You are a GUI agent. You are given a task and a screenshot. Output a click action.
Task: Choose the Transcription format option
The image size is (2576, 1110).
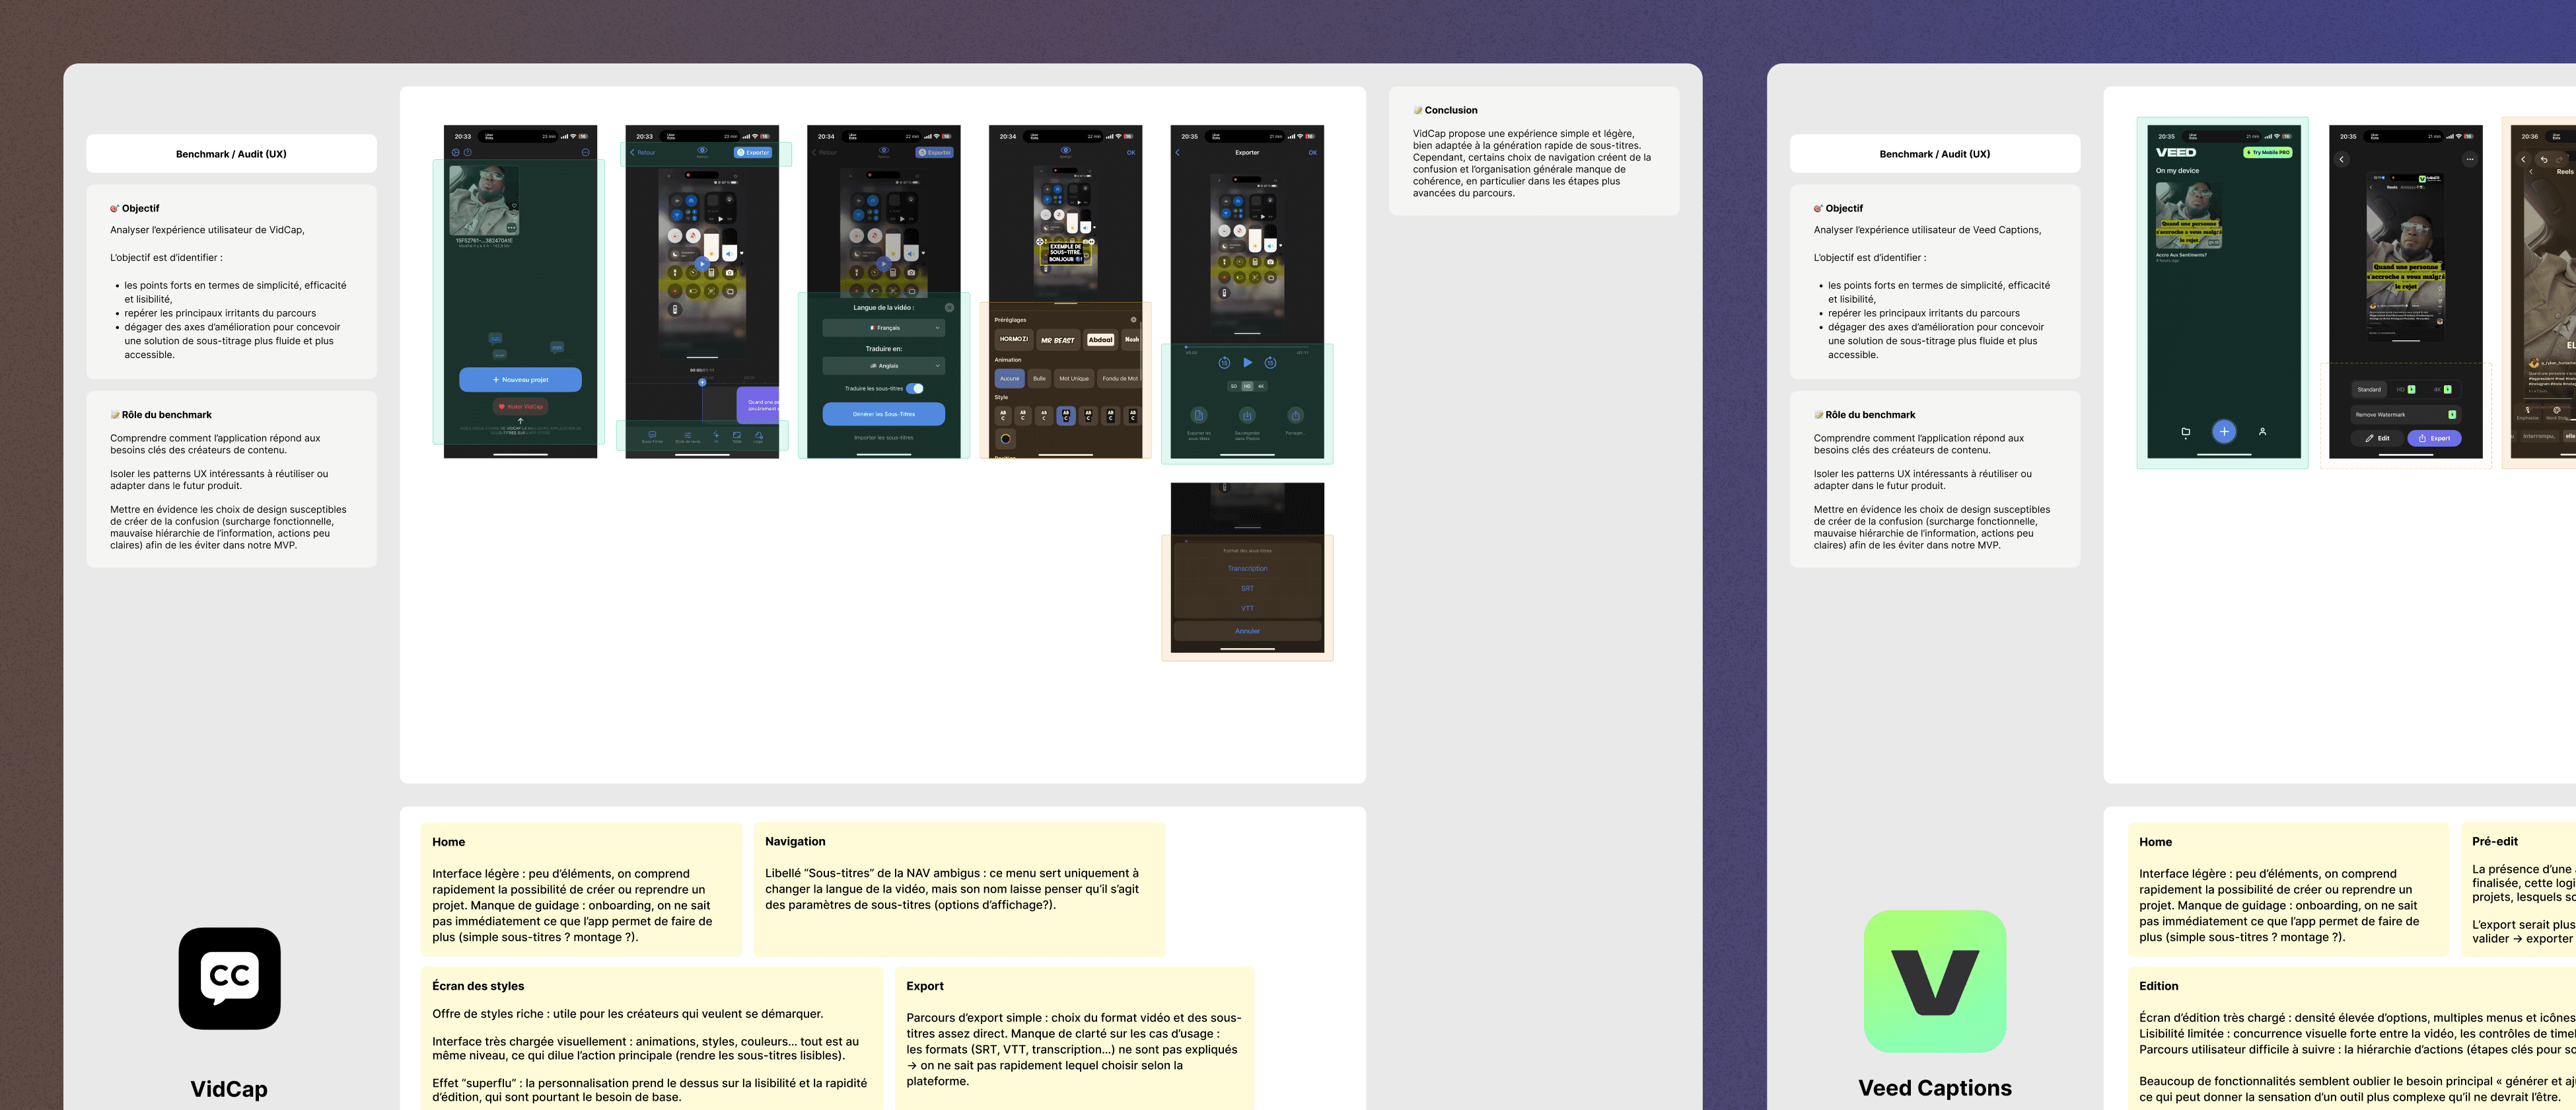point(1247,568)
